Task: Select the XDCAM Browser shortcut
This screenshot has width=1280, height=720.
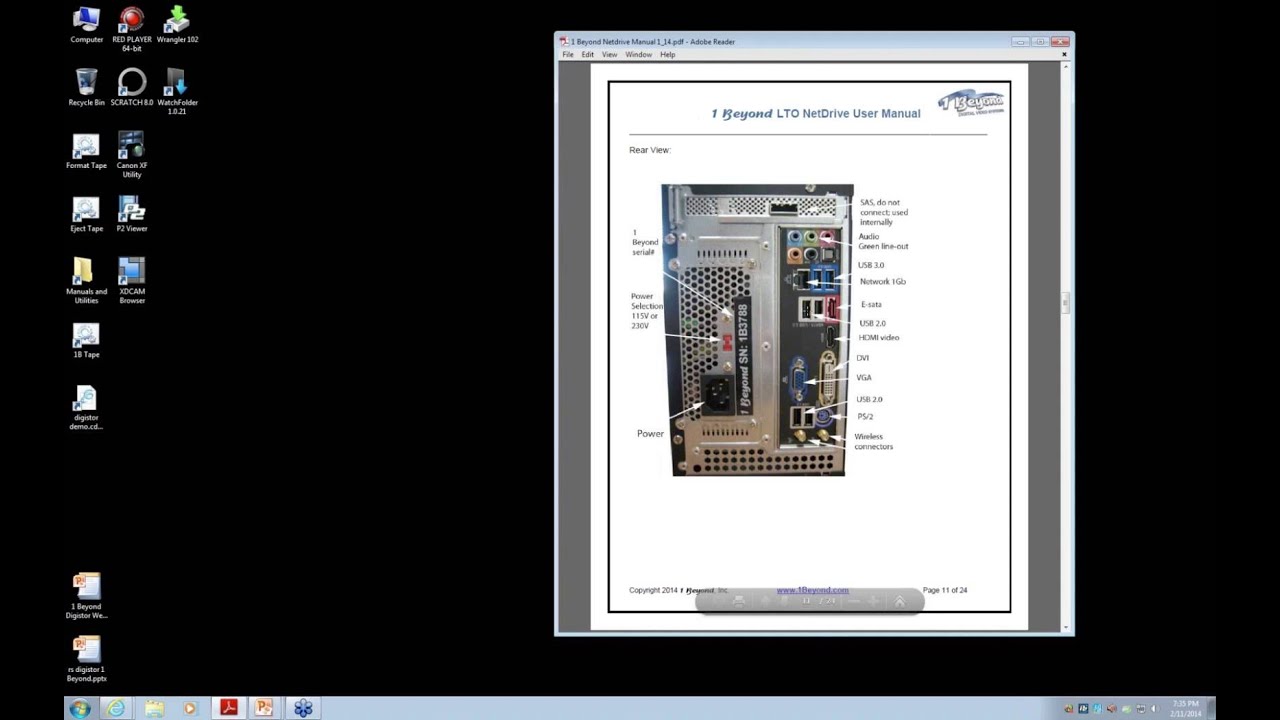Action: 131,280
